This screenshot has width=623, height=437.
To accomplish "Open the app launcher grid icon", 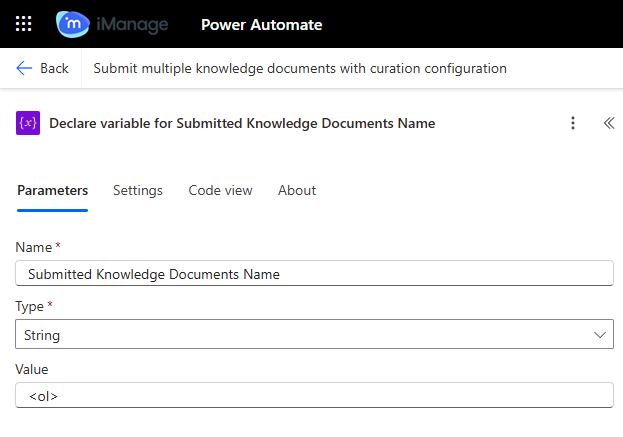I will click(23, 24).
